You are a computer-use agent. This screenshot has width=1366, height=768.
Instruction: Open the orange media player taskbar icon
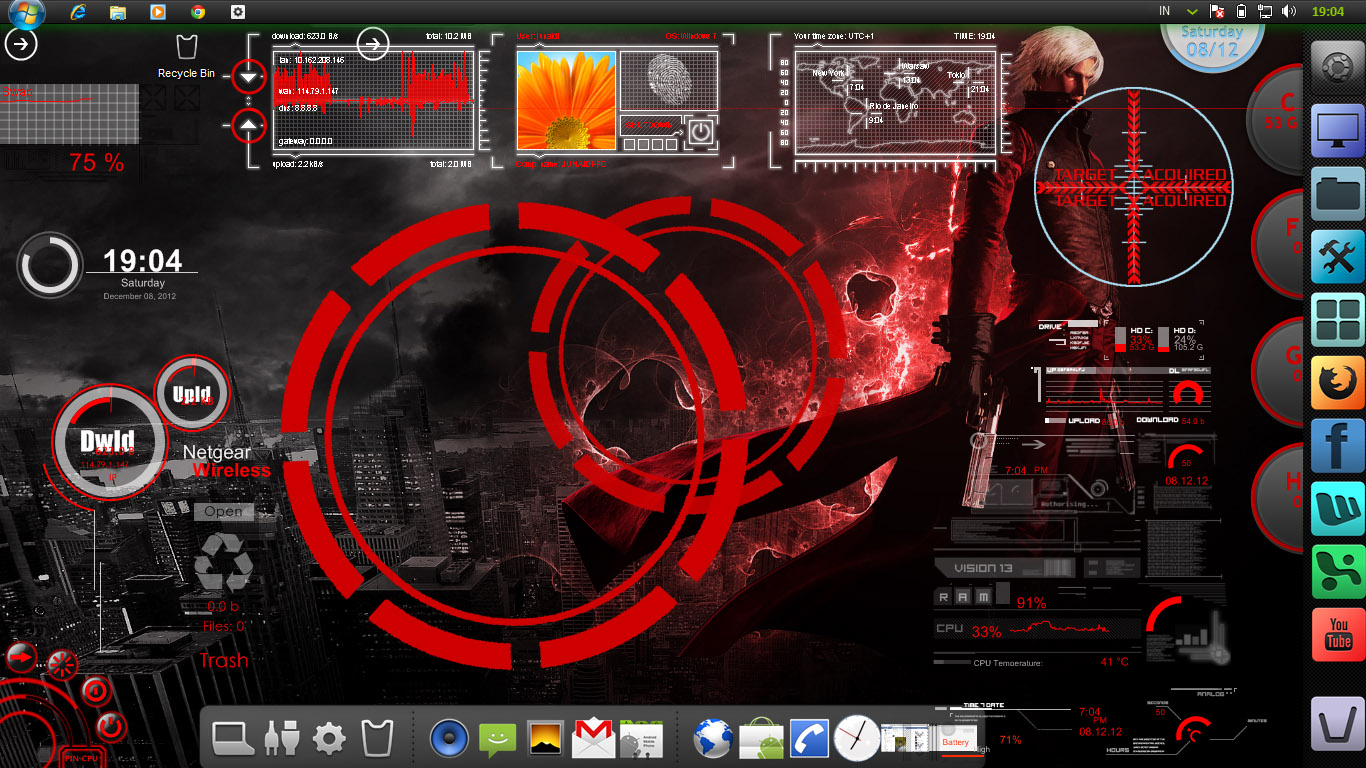pos(157,12)
